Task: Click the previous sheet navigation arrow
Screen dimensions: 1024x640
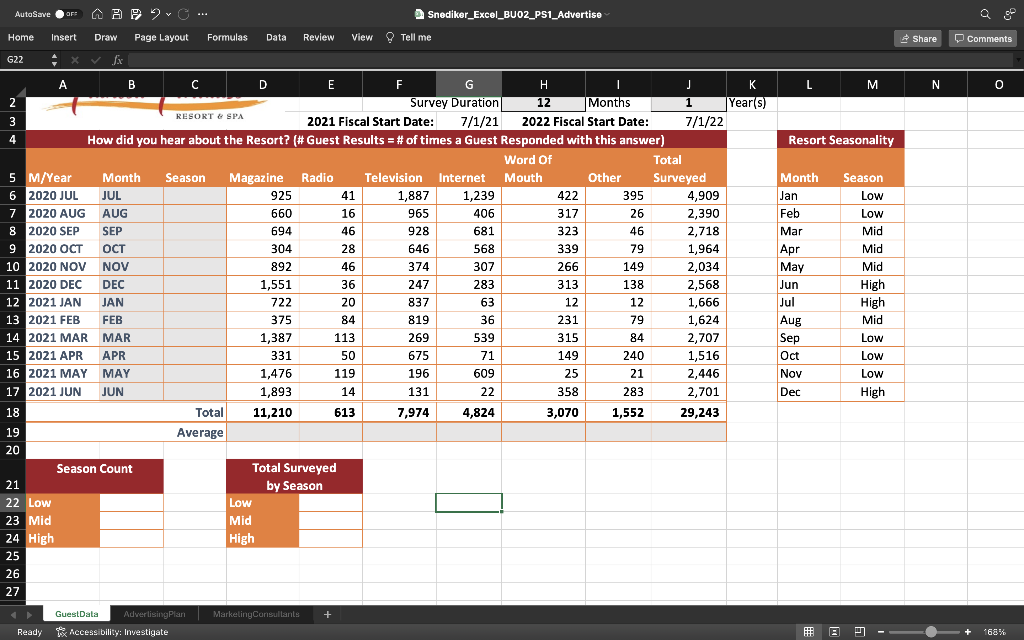Action: 13,615
